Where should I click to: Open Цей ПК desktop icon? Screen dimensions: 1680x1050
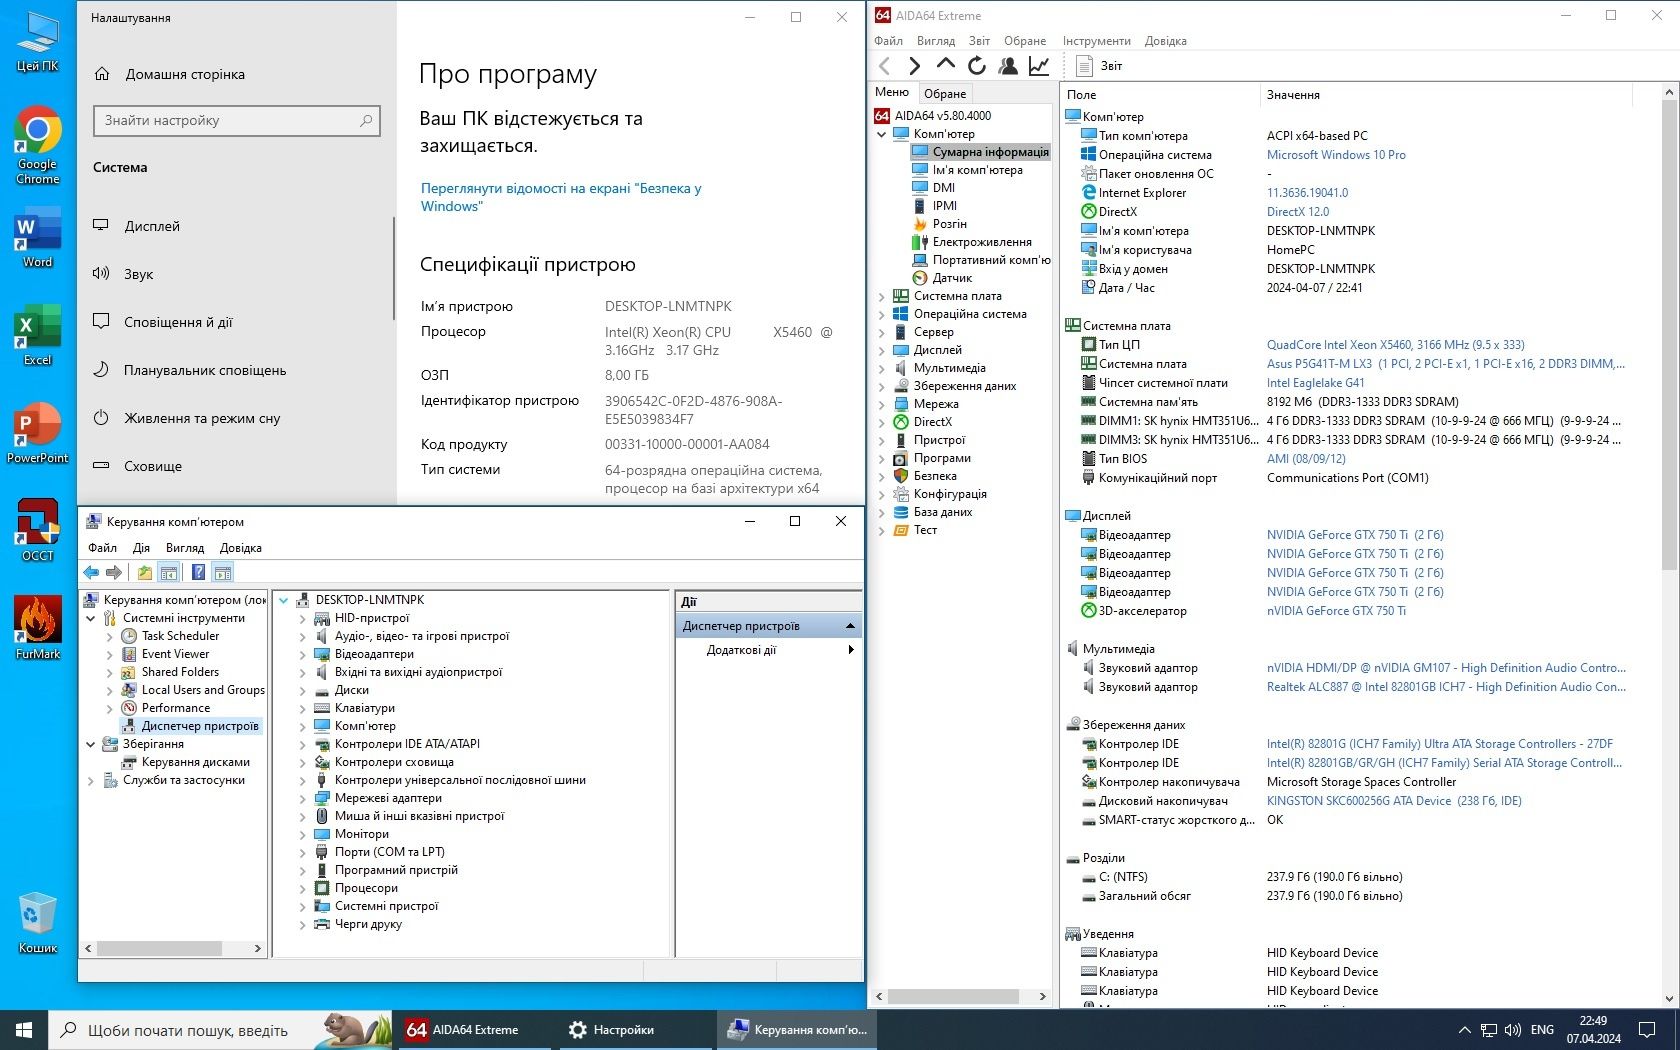tap(38, 42)
